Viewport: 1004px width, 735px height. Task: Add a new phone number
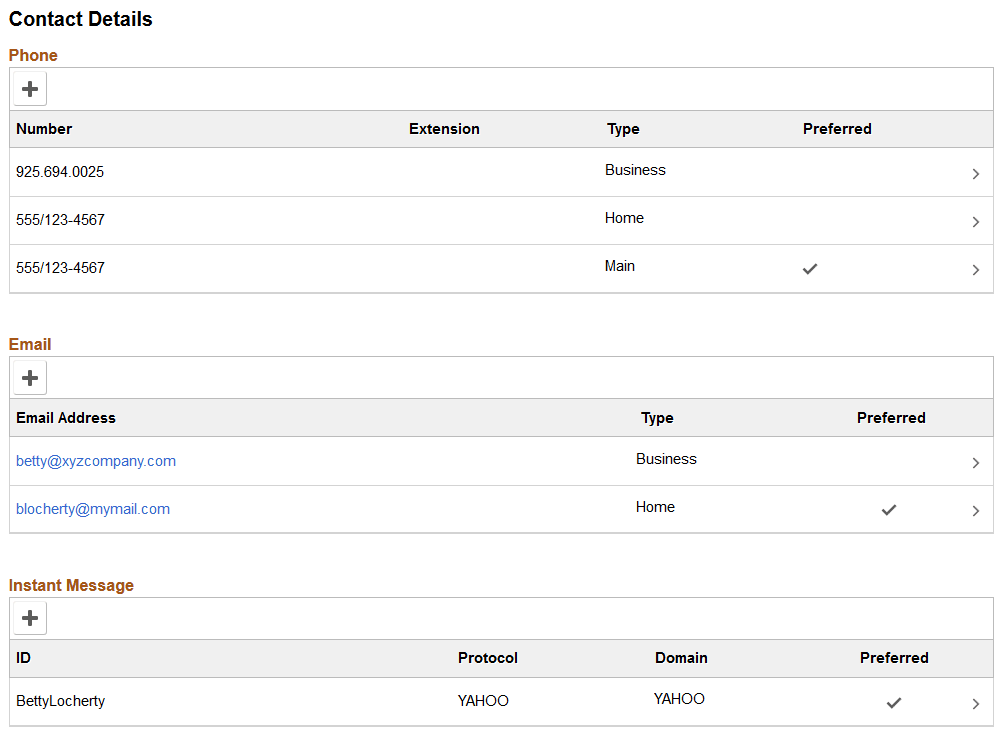click(x=29, y=88)
